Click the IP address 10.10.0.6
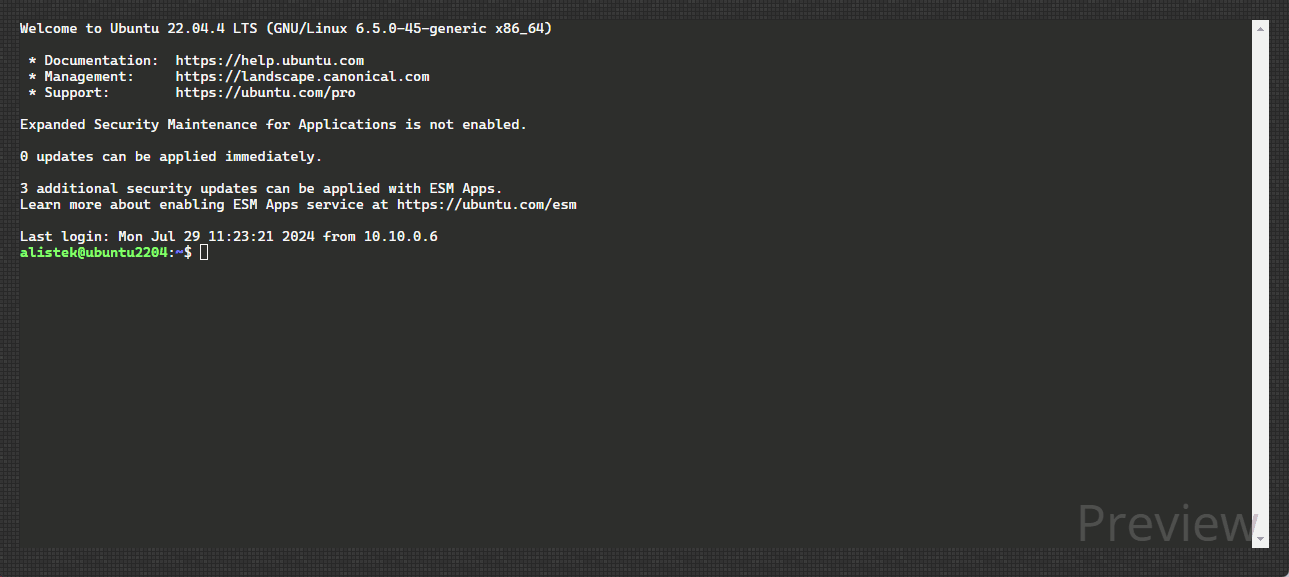This screenshot has height=577, width=1289. coord(400,237)
